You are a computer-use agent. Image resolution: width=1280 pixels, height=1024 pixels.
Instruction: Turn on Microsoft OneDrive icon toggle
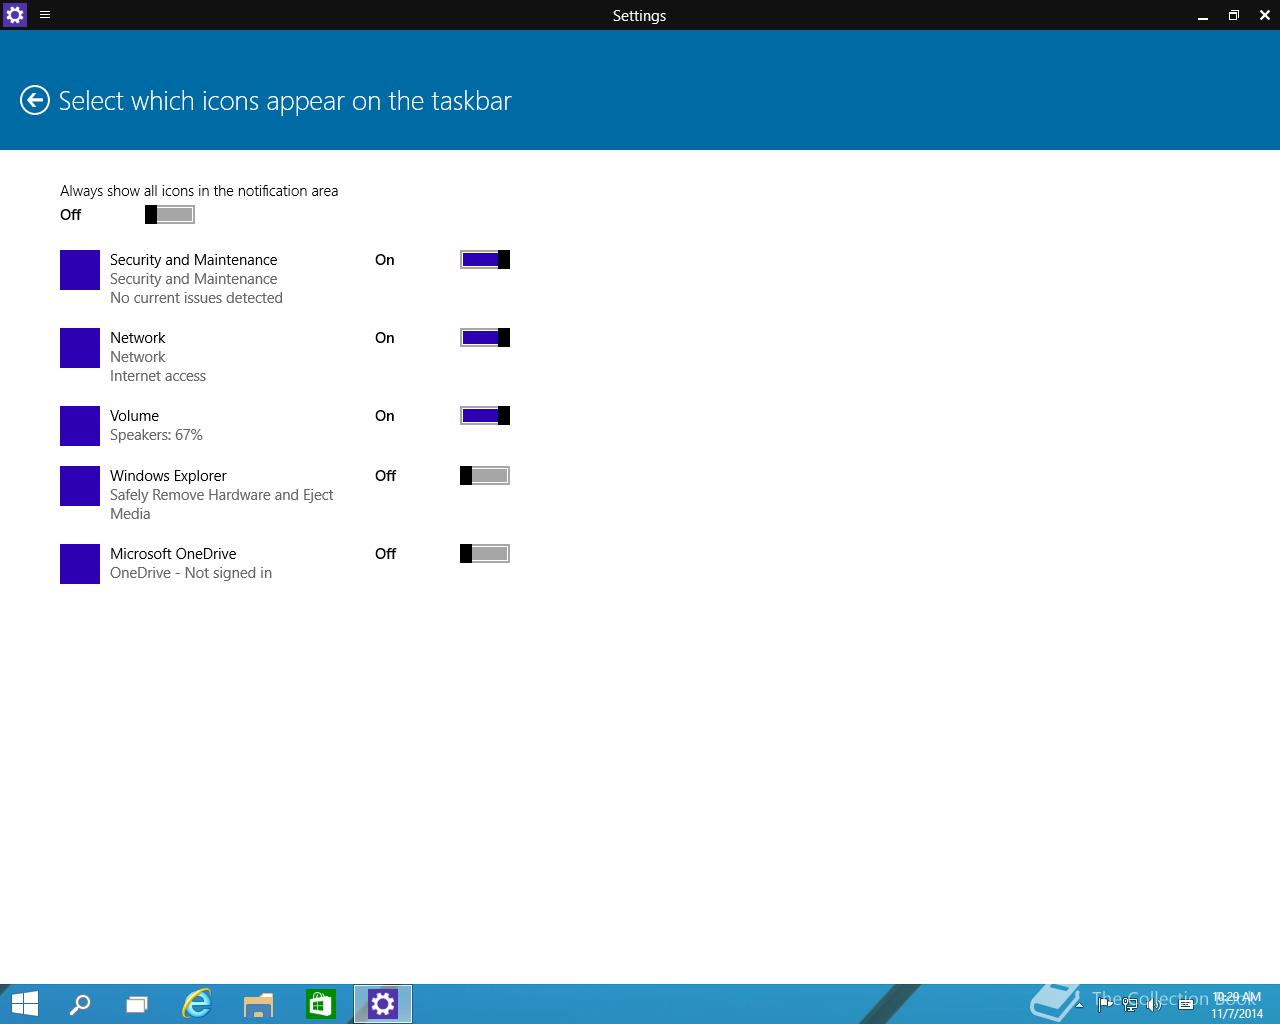pyautogui.click(x=485, y=554)
